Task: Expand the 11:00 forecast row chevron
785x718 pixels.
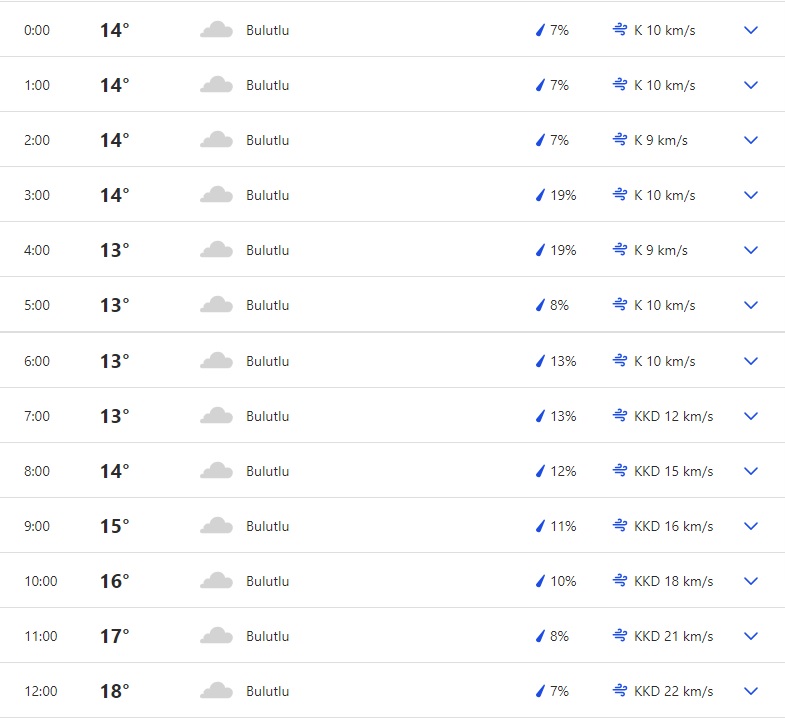Action: 751,636
